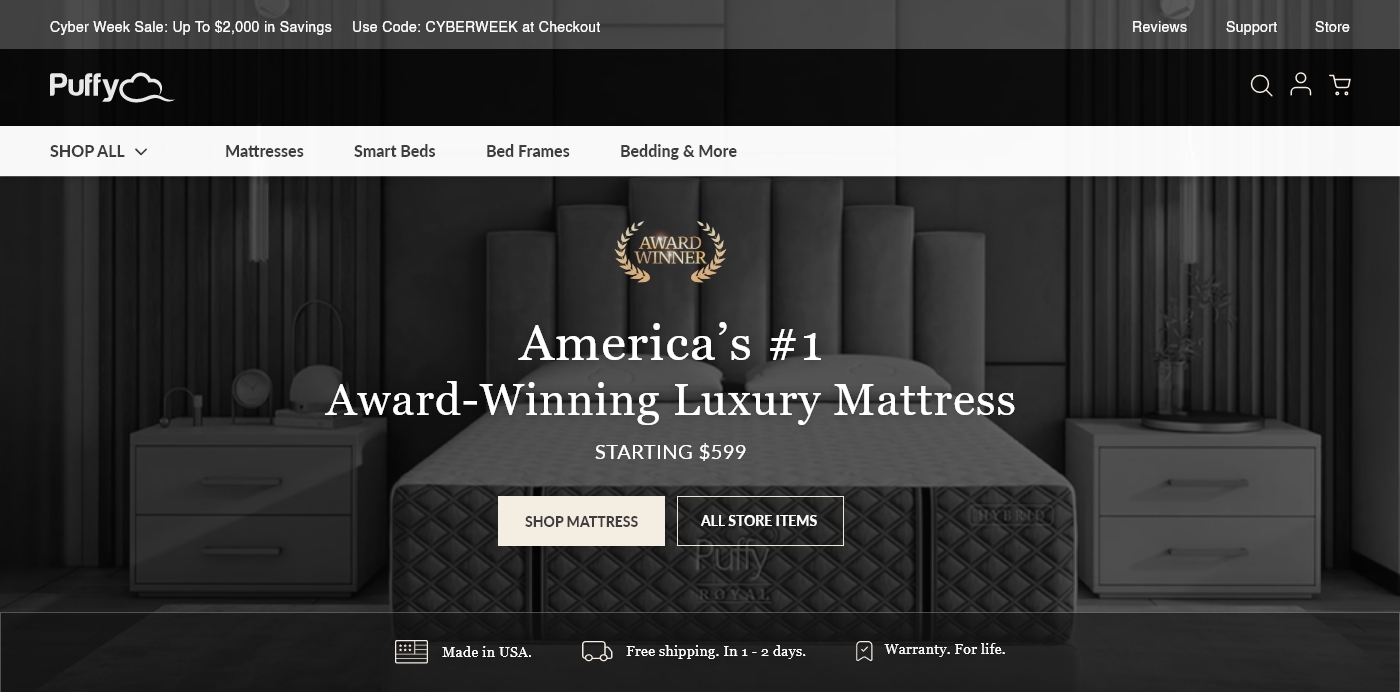Click 'Free shipping. In 1 - 2 days.' text
The height and width of the screenshot is (692, 1400).
click(716, 651)
